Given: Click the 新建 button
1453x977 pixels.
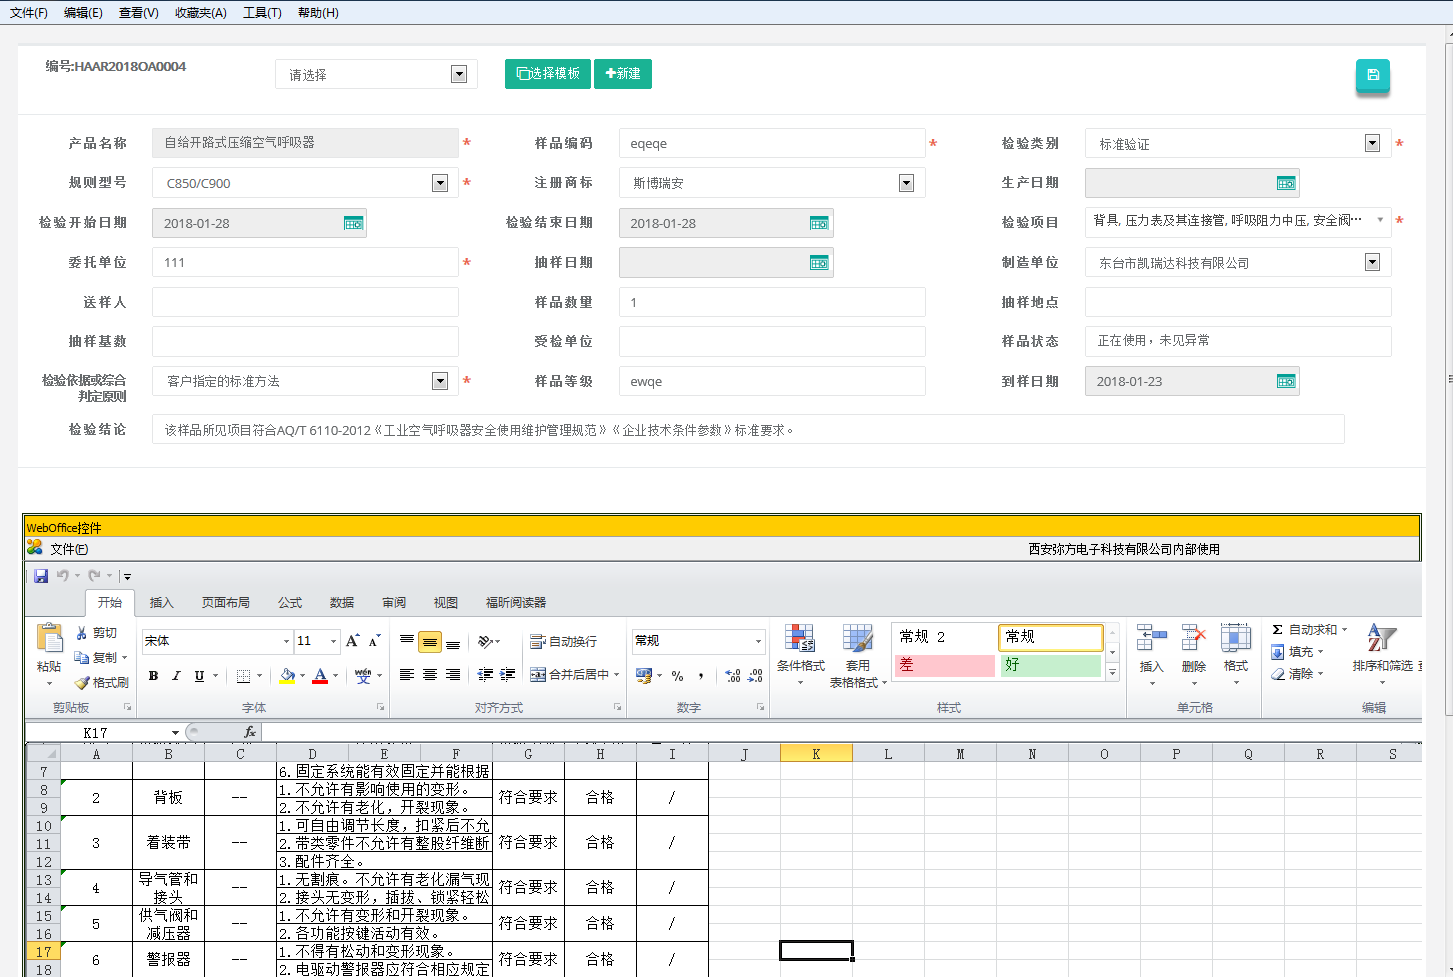Looking at the screenshot, I should click(x=622, y=74).
